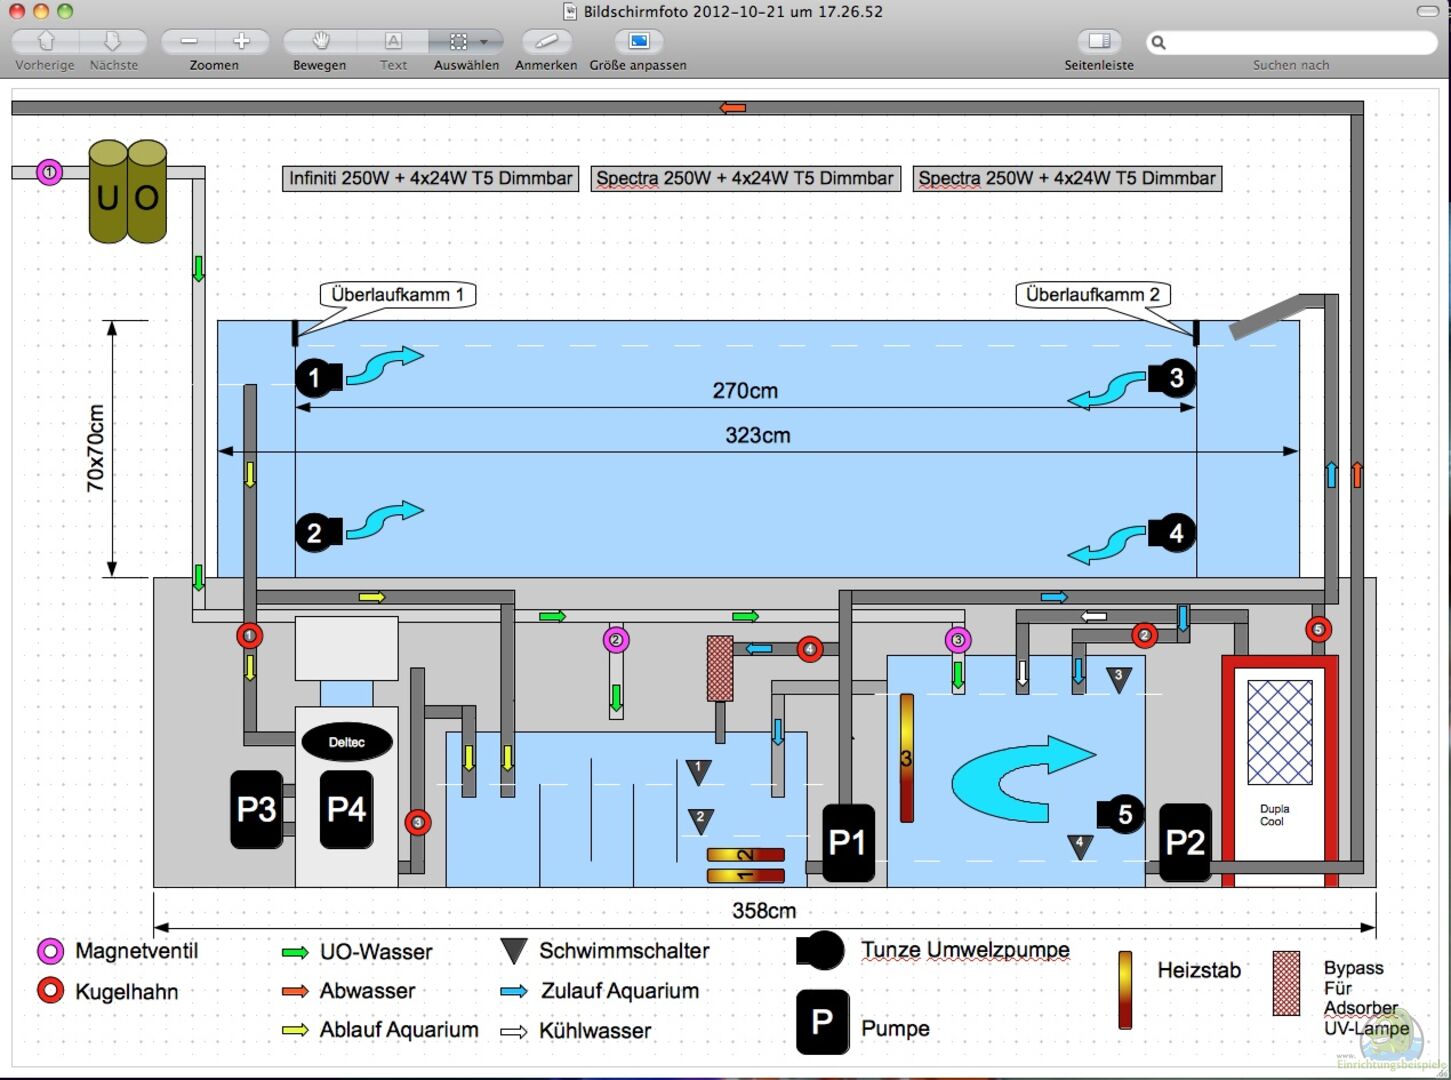Click into the Suchen nach search field
Image resolution: width=1451 pixels, height=1080 pixels.
click(x=1300, y=42)
